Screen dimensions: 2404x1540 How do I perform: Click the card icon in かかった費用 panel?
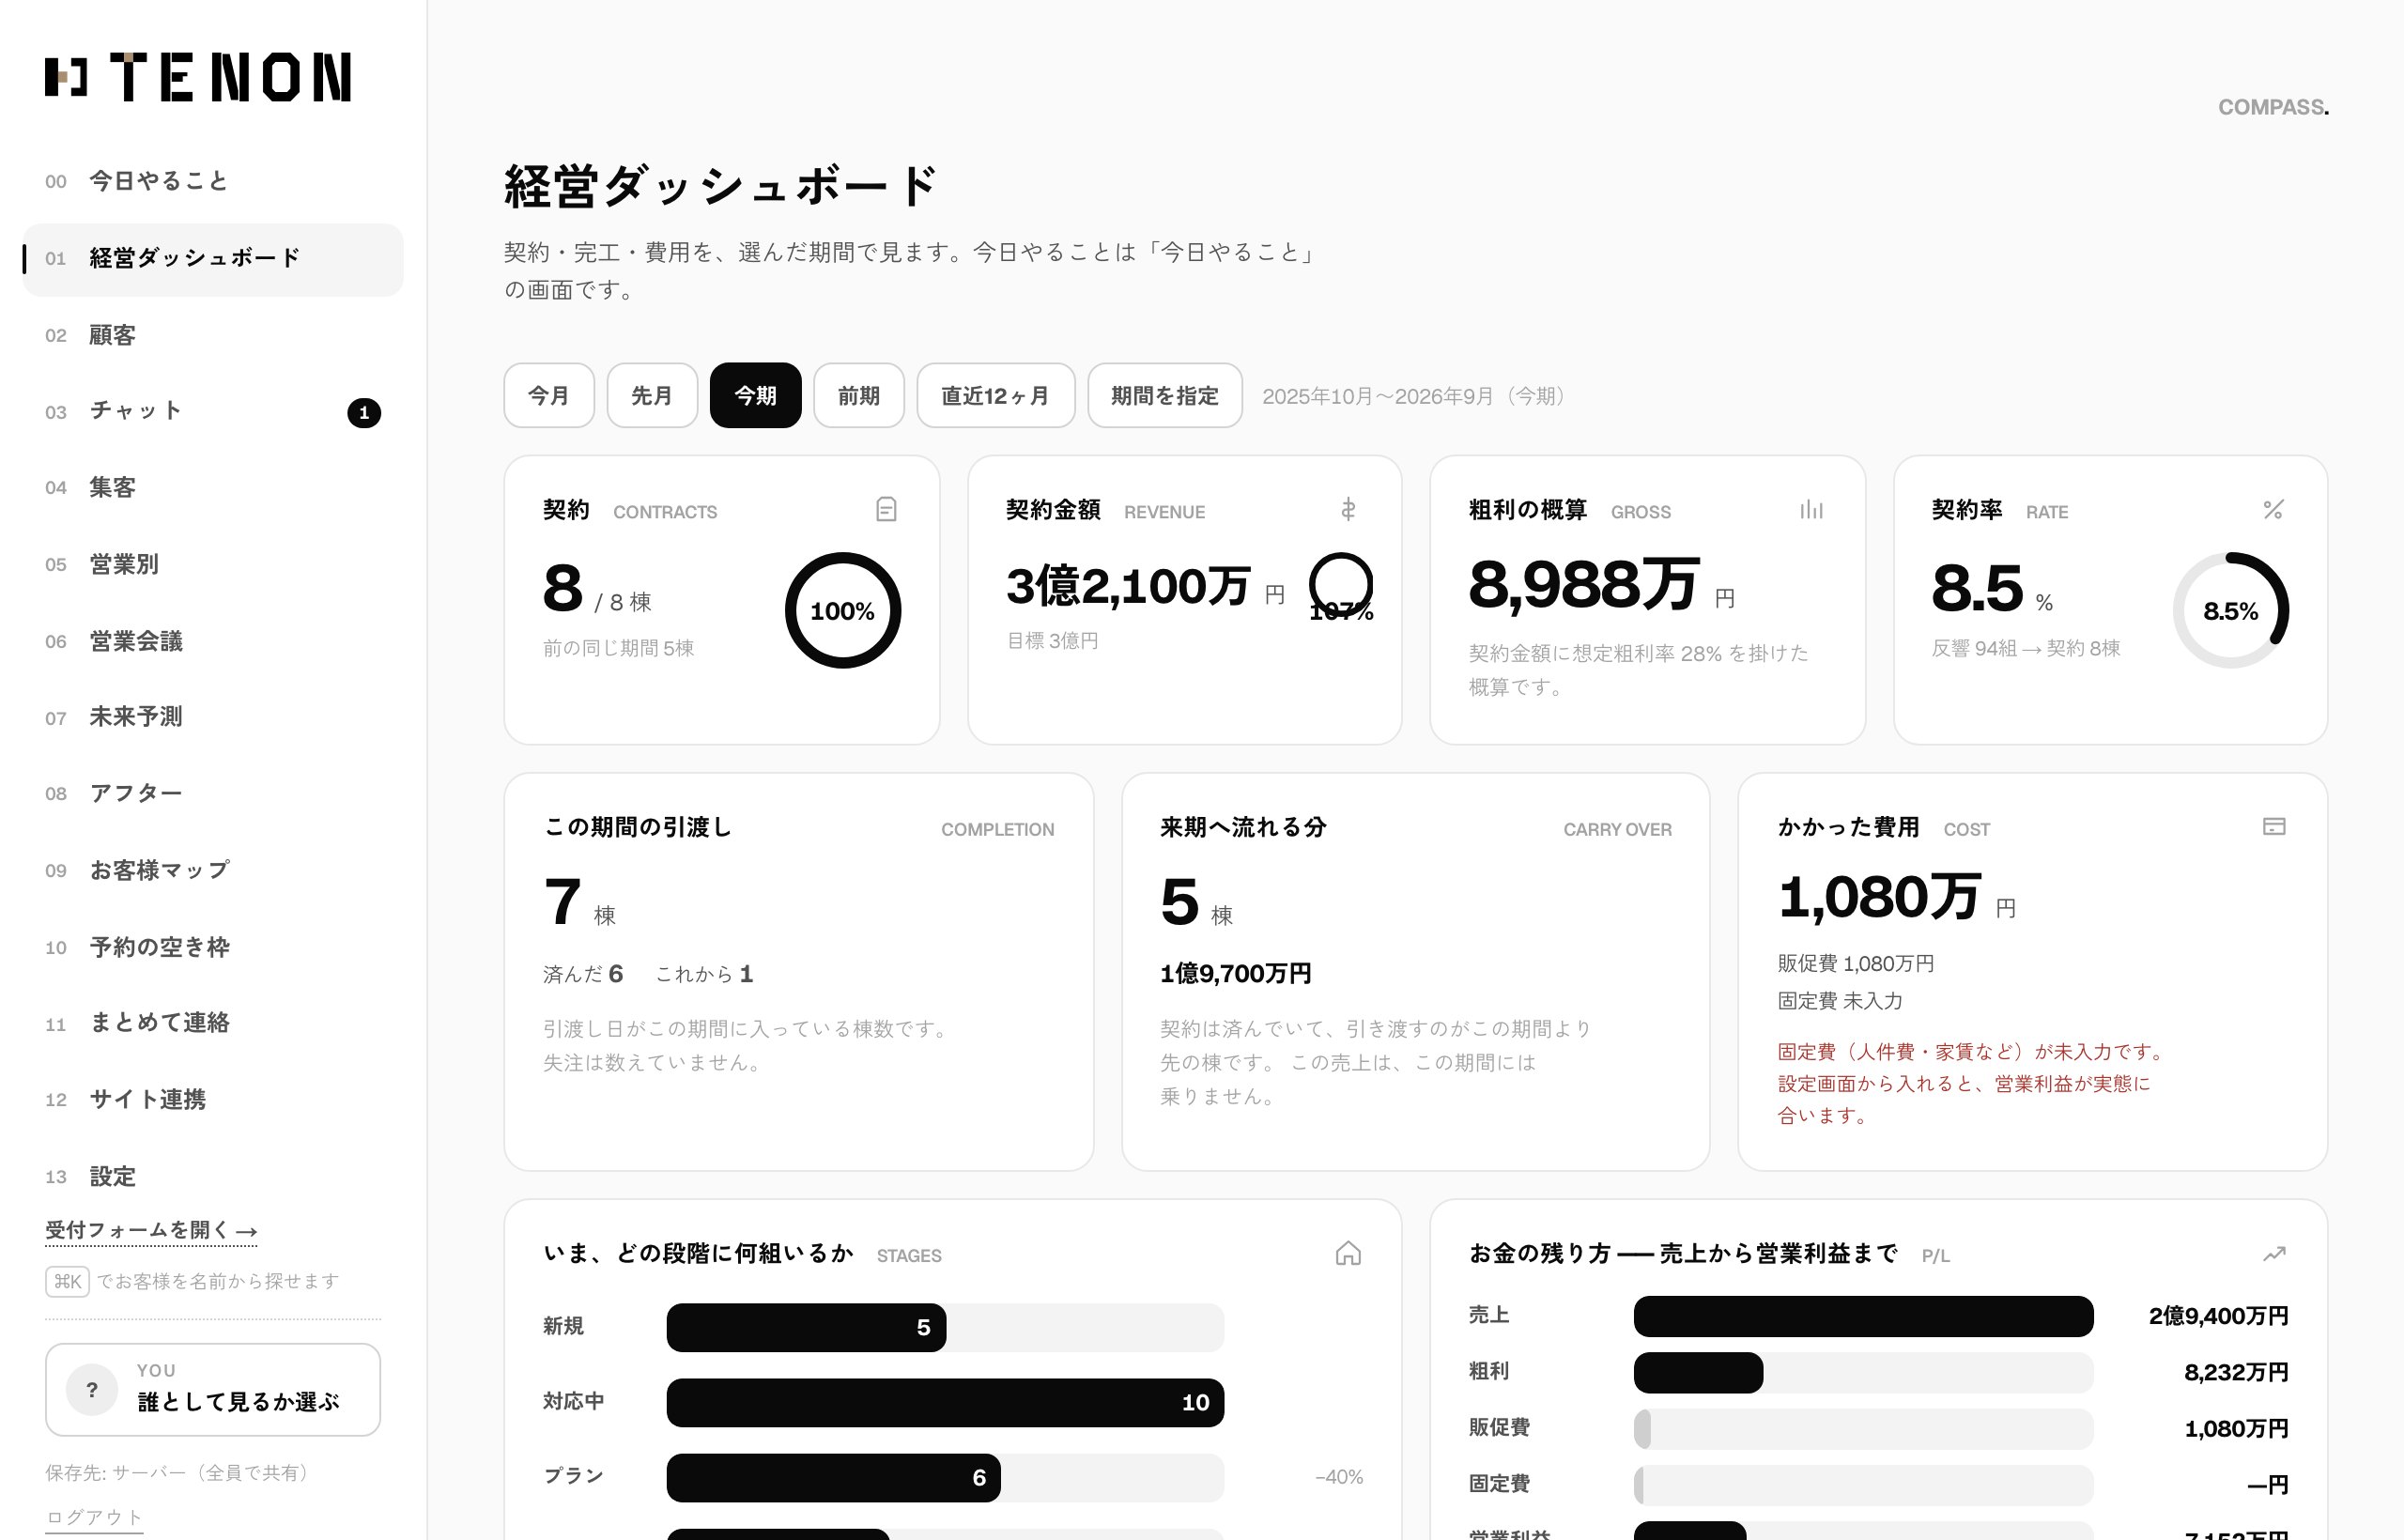click(2274, 827)
